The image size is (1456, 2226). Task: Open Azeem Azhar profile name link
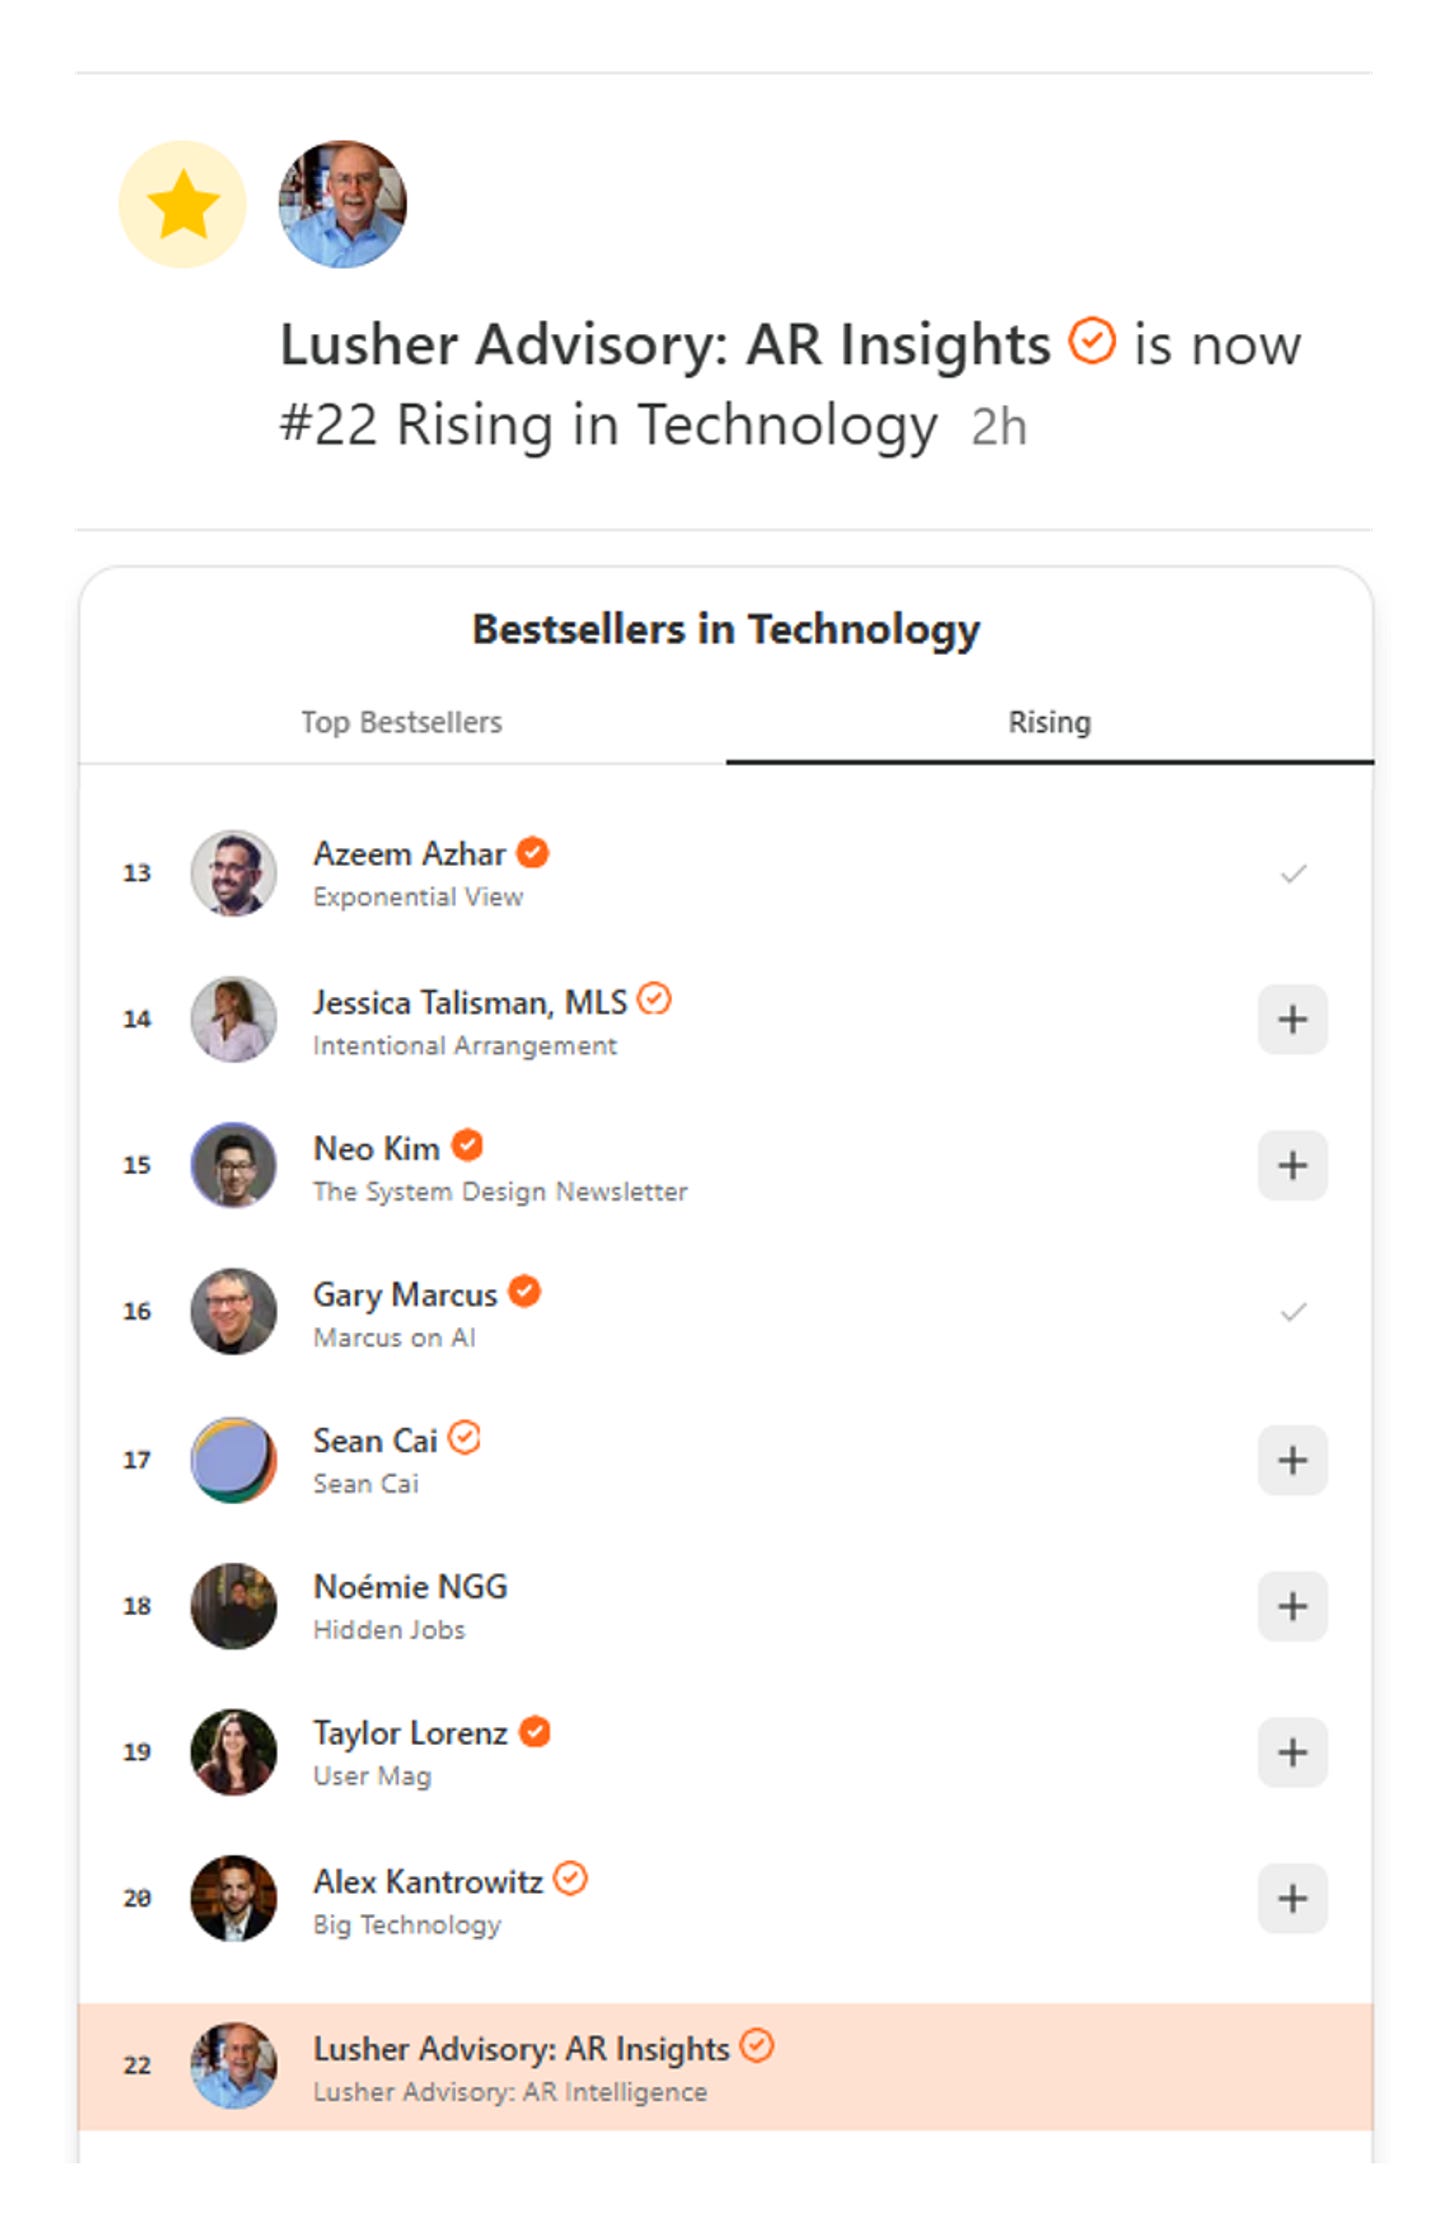410,853
